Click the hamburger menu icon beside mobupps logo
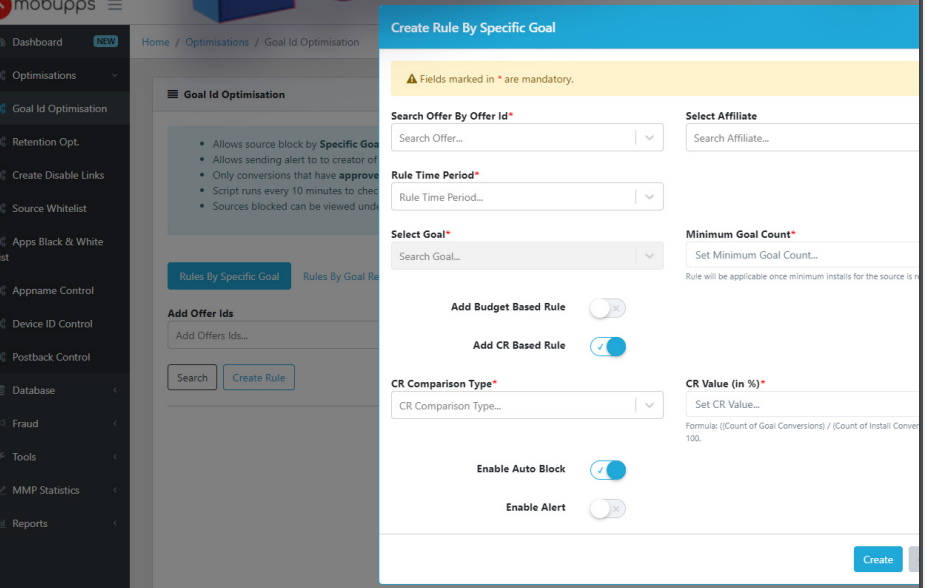925x588 pixels. pos(114,5)
